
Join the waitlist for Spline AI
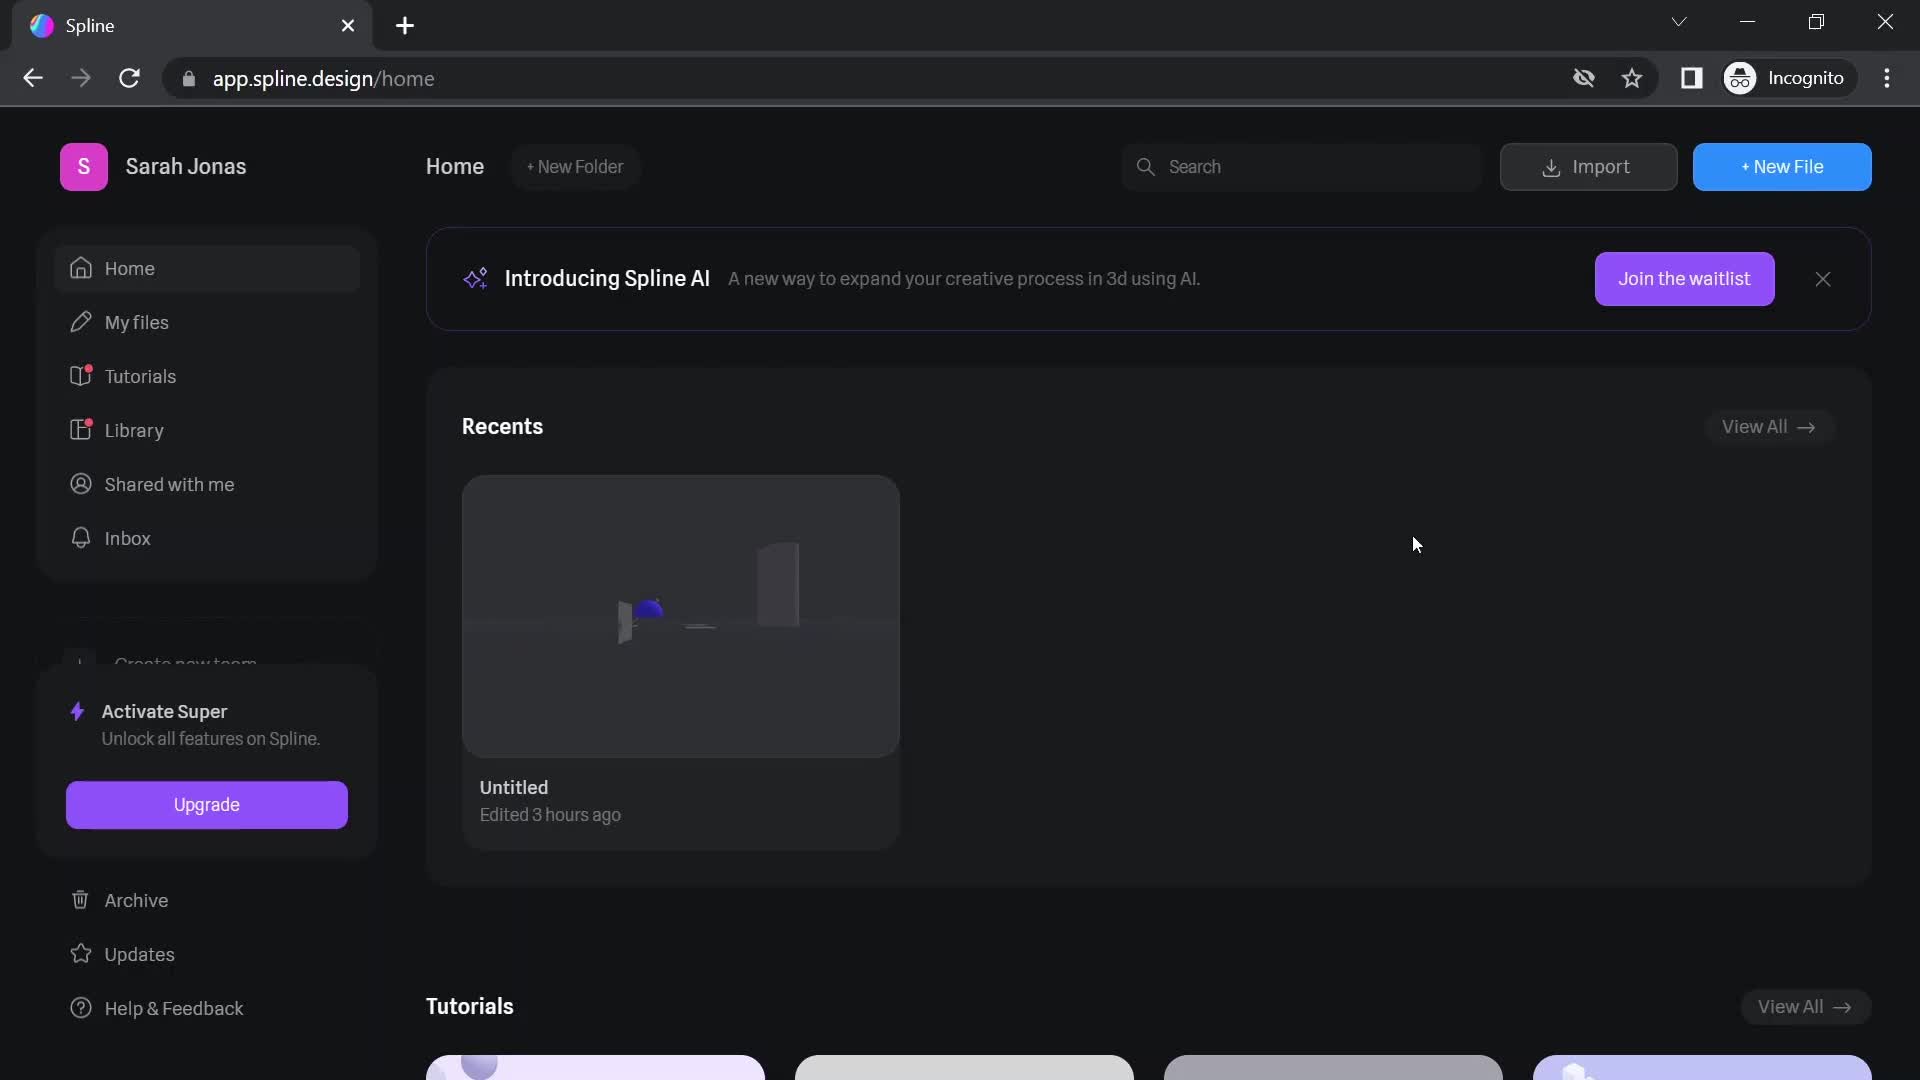click(1685, 279)
